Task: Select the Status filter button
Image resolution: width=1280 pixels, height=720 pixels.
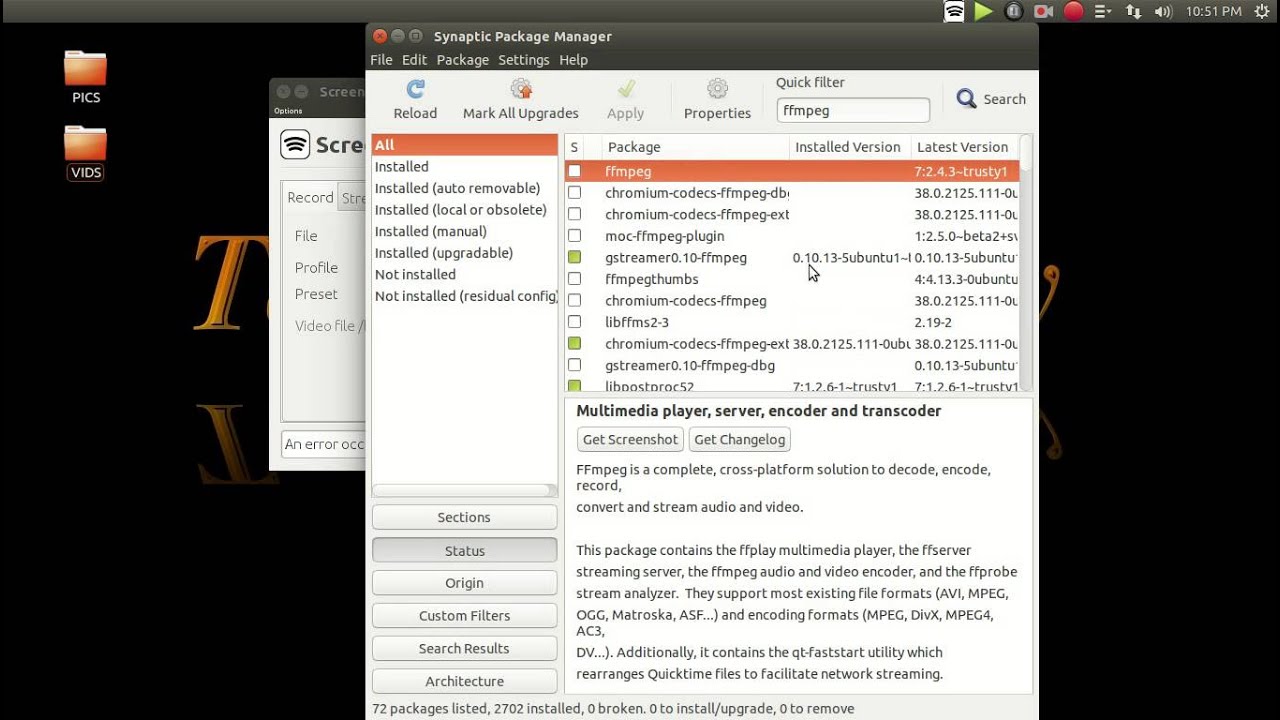Action: coord(464,551)
